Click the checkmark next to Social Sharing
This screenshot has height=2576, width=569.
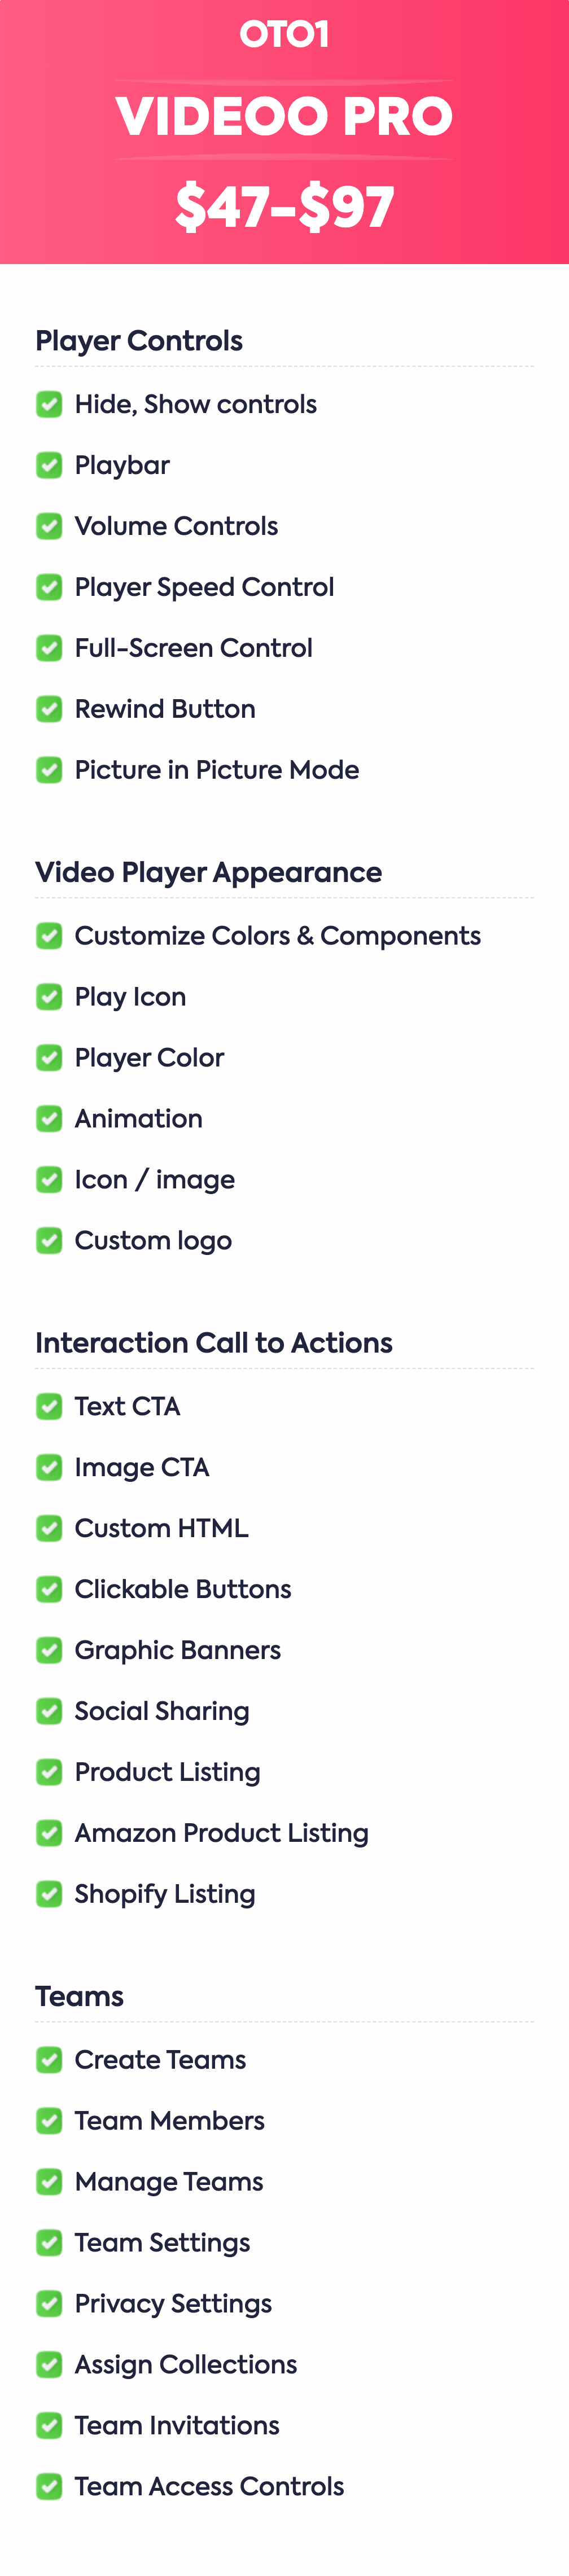tap(49, 1711)
